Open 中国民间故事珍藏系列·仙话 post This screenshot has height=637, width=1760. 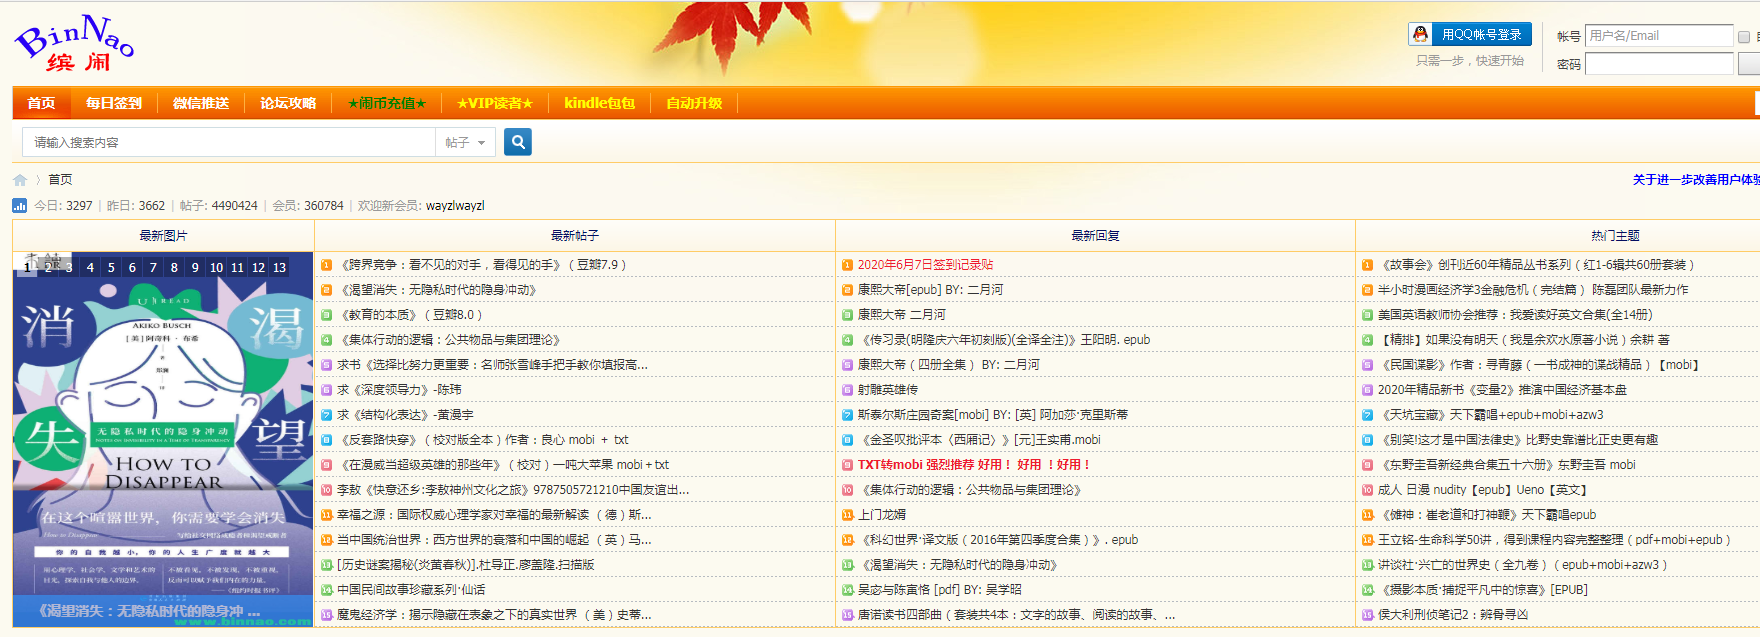click(411, 590)
